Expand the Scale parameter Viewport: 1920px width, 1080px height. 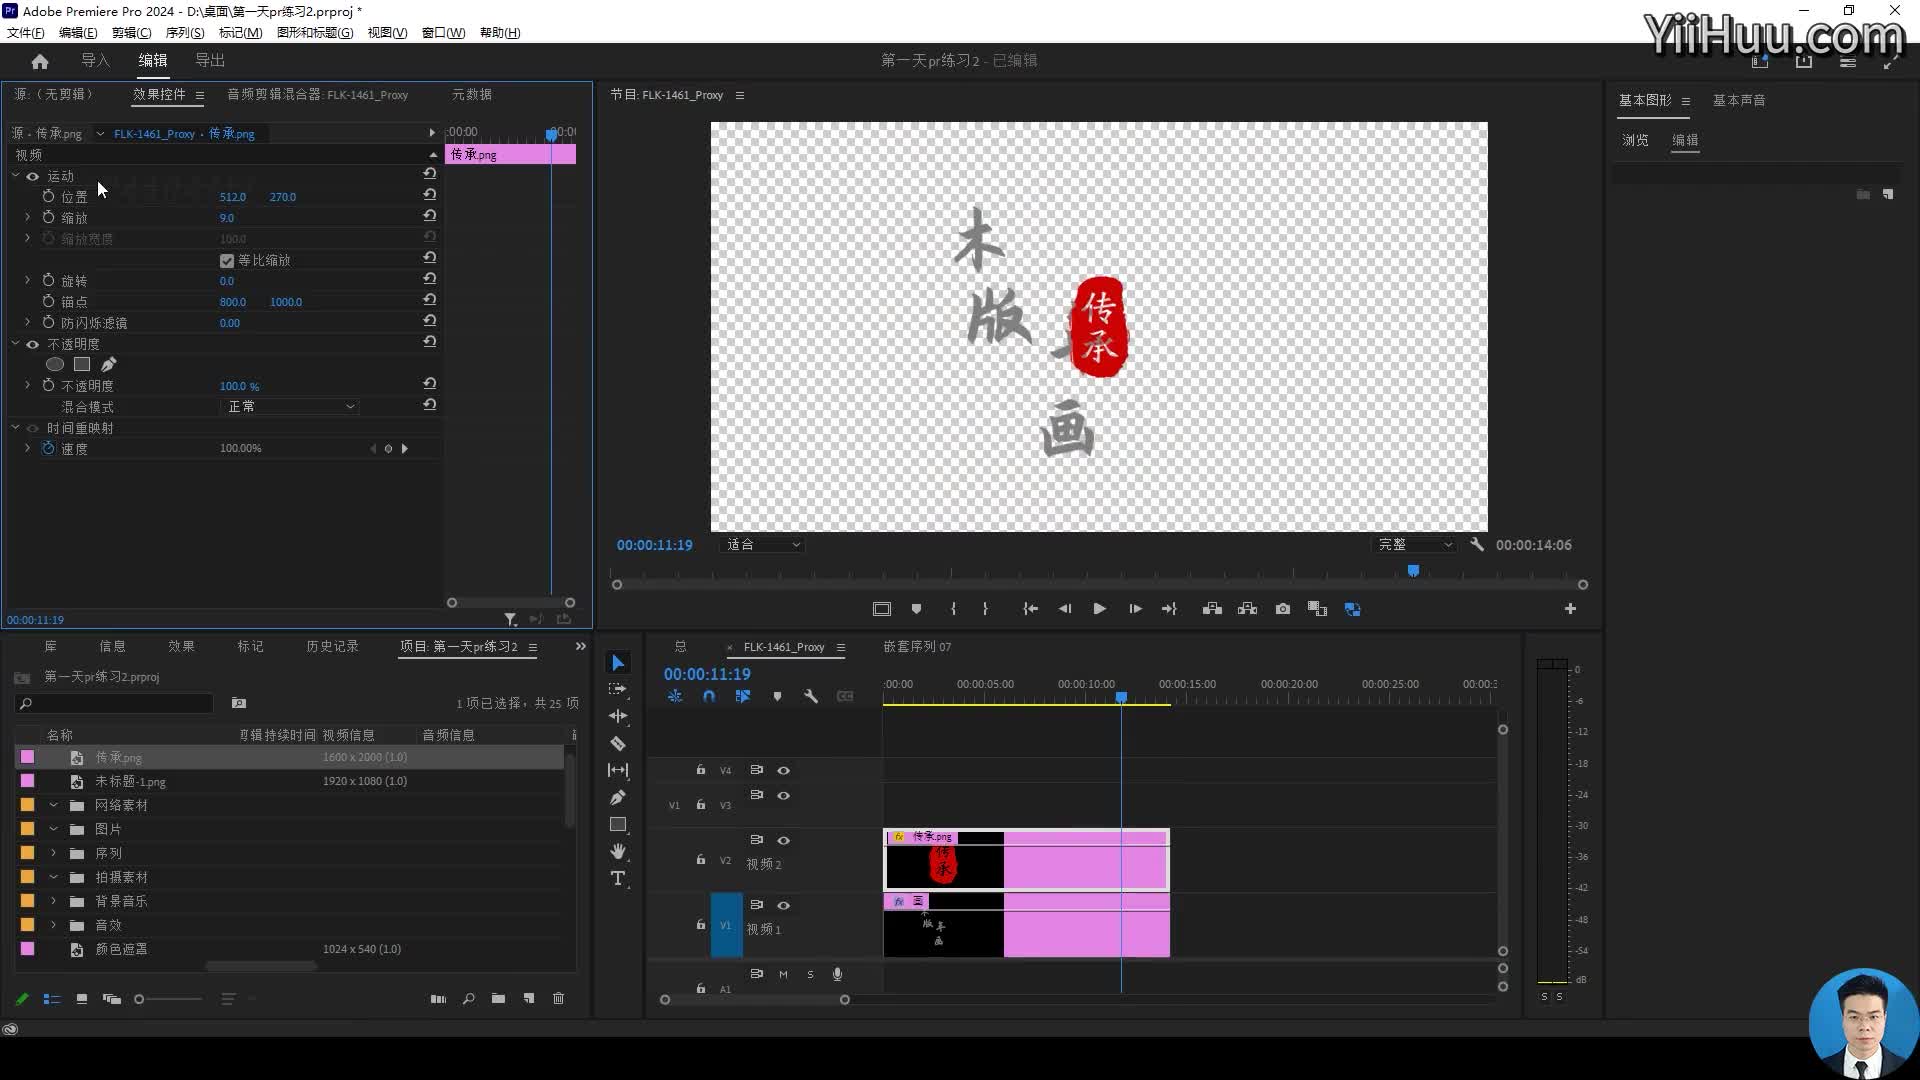tap(27, 217)
